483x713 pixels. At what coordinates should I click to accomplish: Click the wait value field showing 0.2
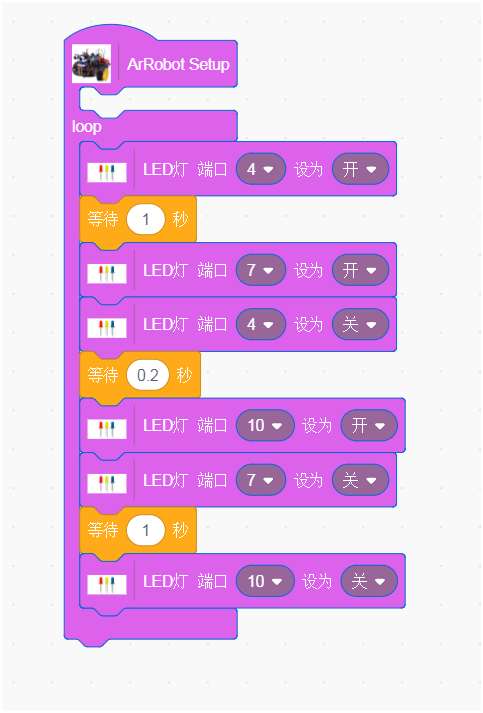[148, 375]
